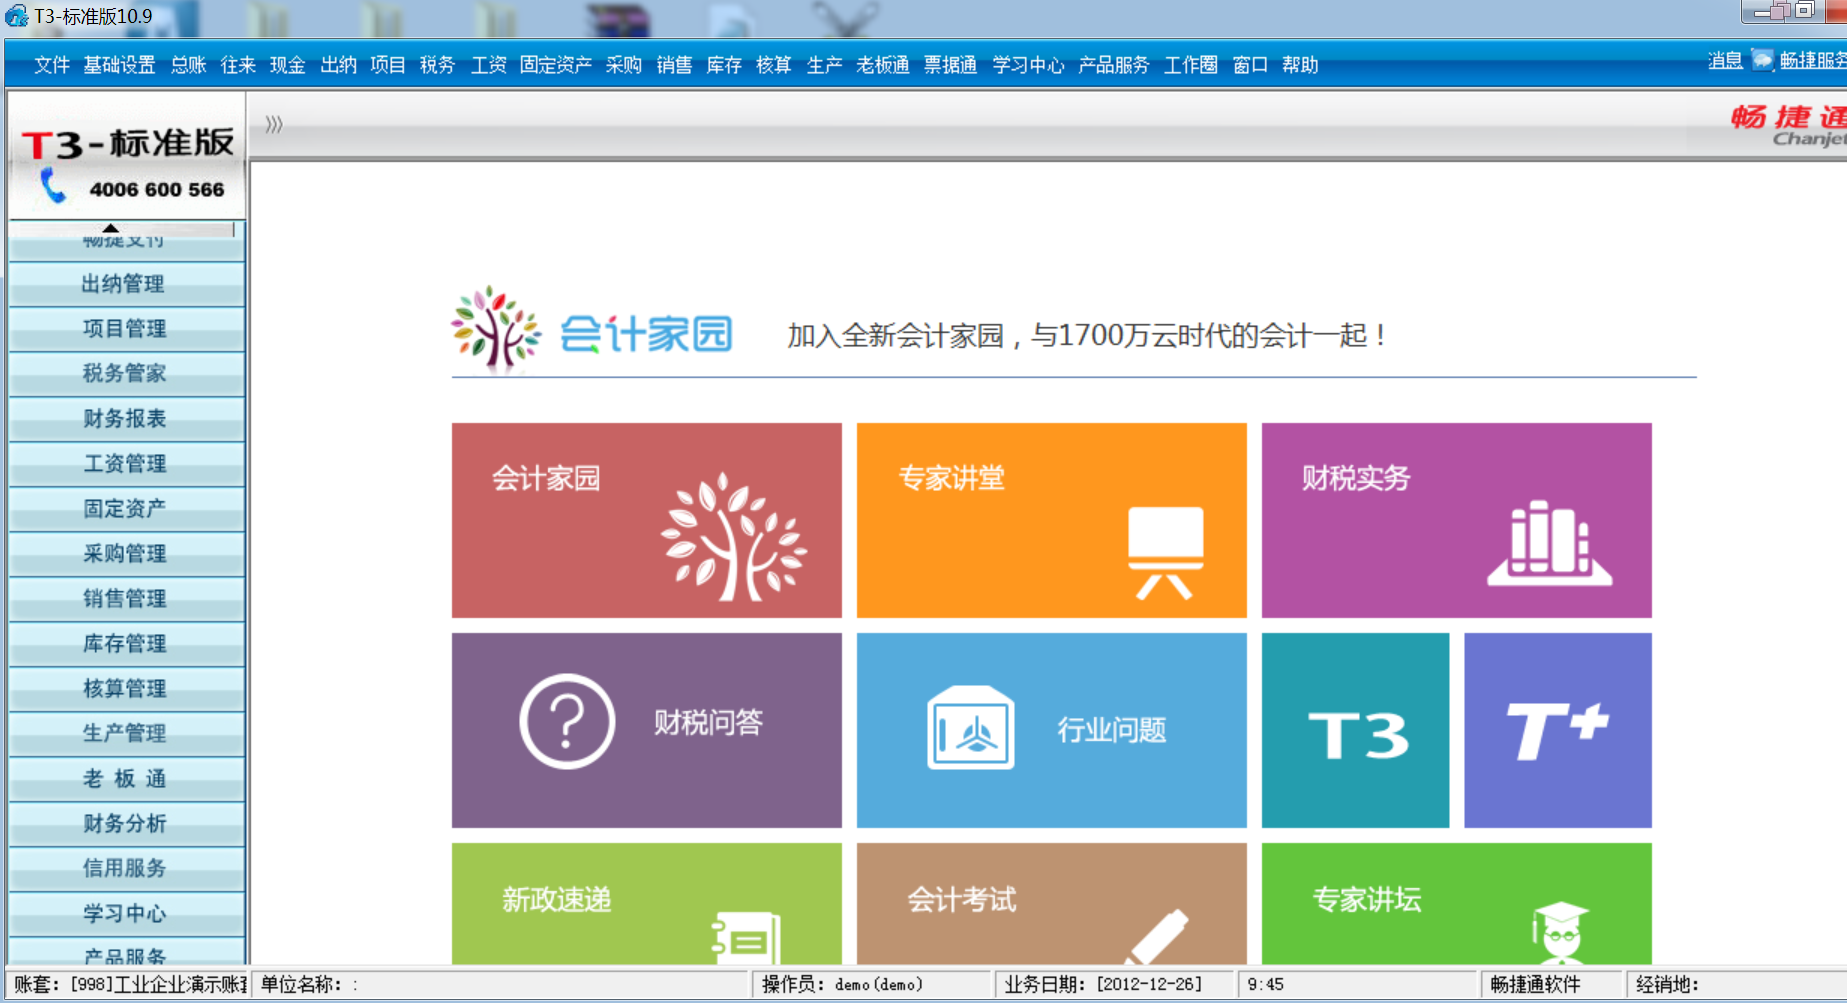Image resolution: width=1847 pixels, height=1003 pixels.
Task: Click the 消息 link at top right
Action: pyautogui.click(x=1725, y=61)
